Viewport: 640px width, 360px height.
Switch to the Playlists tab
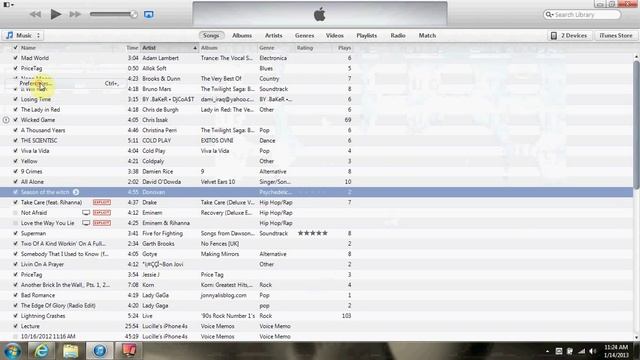[367, 36]
